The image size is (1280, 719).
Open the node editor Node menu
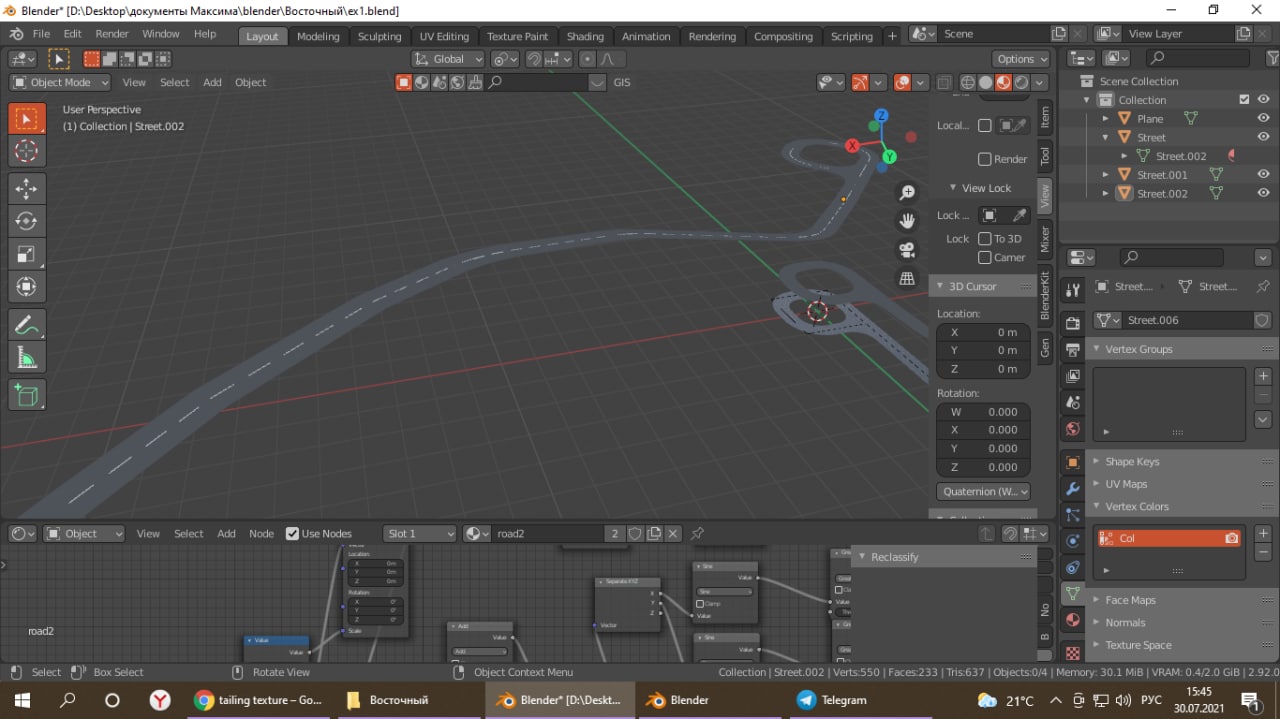click(261, 534)
